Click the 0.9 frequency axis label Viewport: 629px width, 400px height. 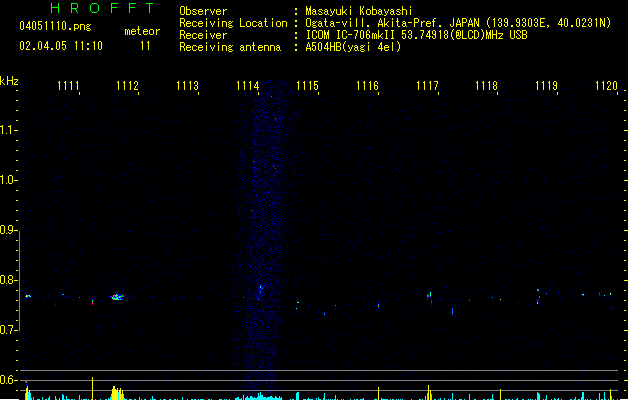pos(8,230)
